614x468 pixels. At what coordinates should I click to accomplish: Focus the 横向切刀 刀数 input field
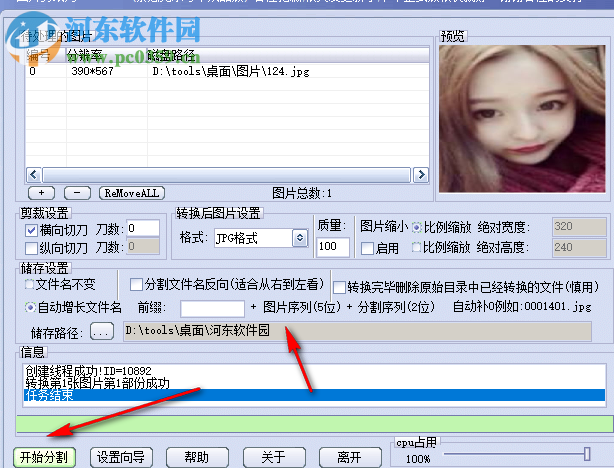coord(143,228)
